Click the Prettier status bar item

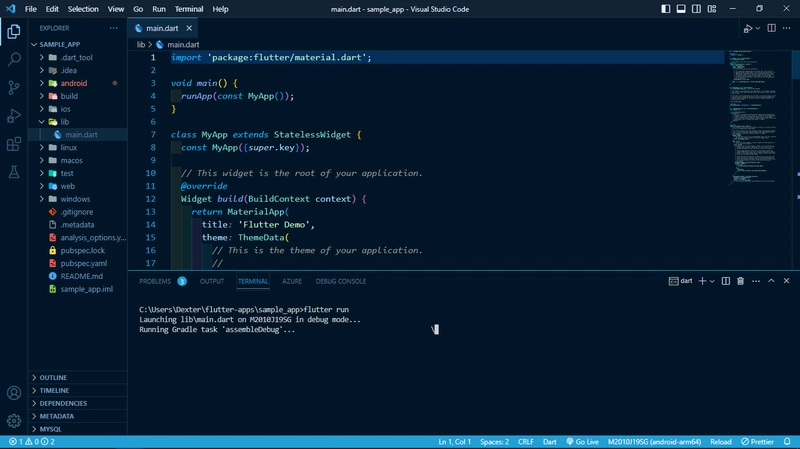pyautogui.click(x=759, y=441)
